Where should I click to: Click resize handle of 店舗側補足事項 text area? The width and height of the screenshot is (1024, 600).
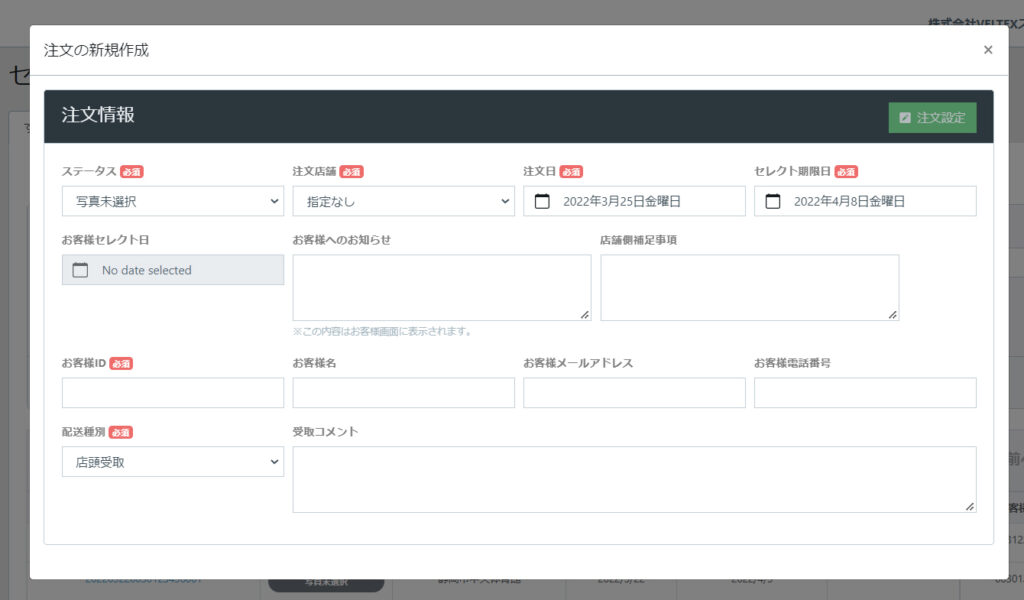(x=892, y=314)
